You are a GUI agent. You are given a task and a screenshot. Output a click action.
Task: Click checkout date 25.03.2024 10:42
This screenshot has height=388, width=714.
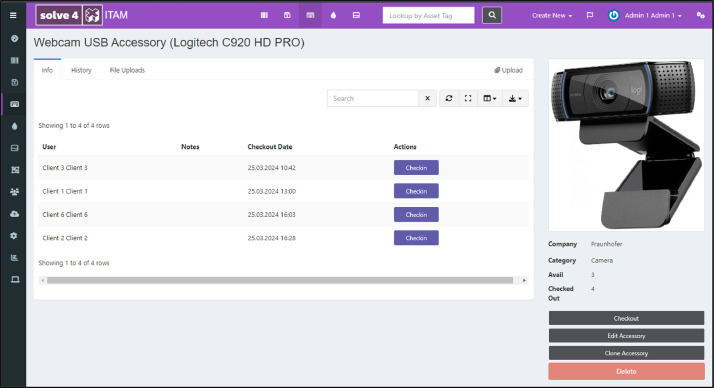(271, 168)
